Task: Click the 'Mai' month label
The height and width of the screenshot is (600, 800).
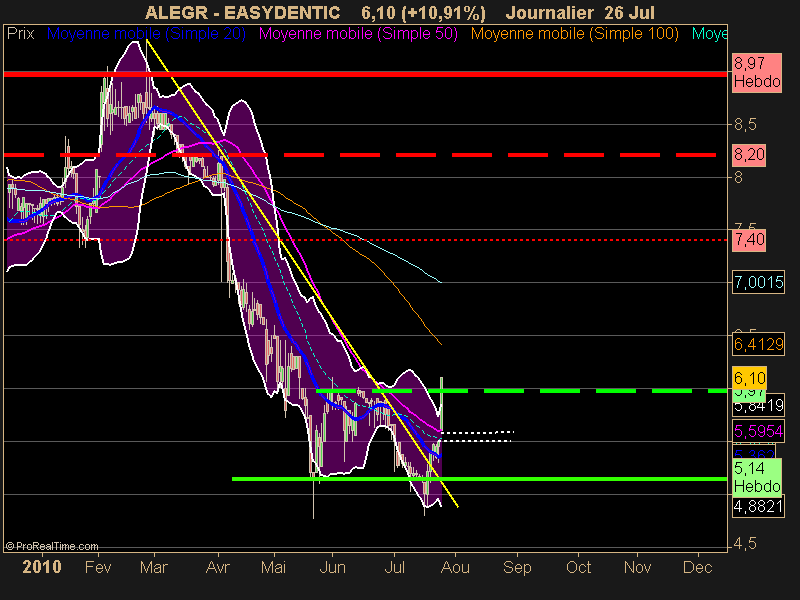Action: (273, 567)
